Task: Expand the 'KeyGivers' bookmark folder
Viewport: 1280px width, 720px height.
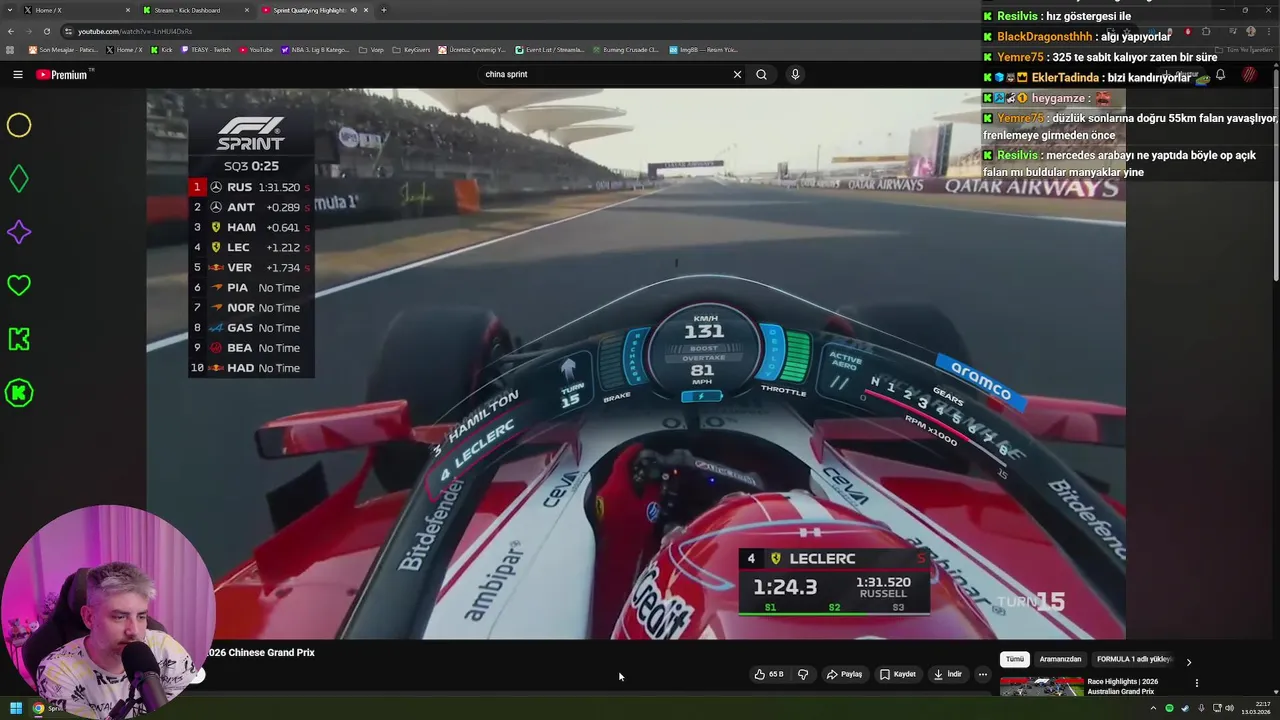Action: pos(411,50)
